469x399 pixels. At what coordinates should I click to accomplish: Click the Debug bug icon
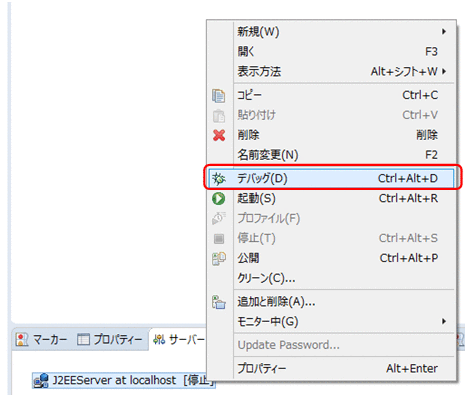(219, 179)
